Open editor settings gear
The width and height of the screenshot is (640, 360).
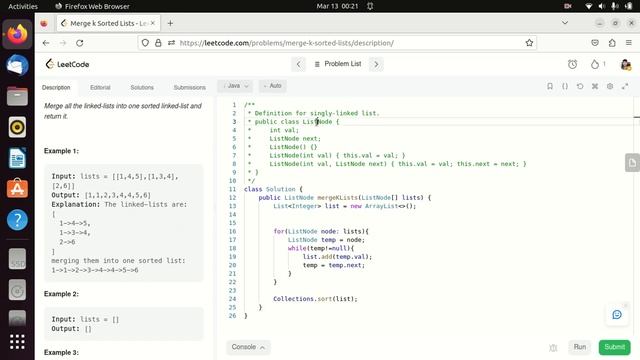click(x=610, y=86)
